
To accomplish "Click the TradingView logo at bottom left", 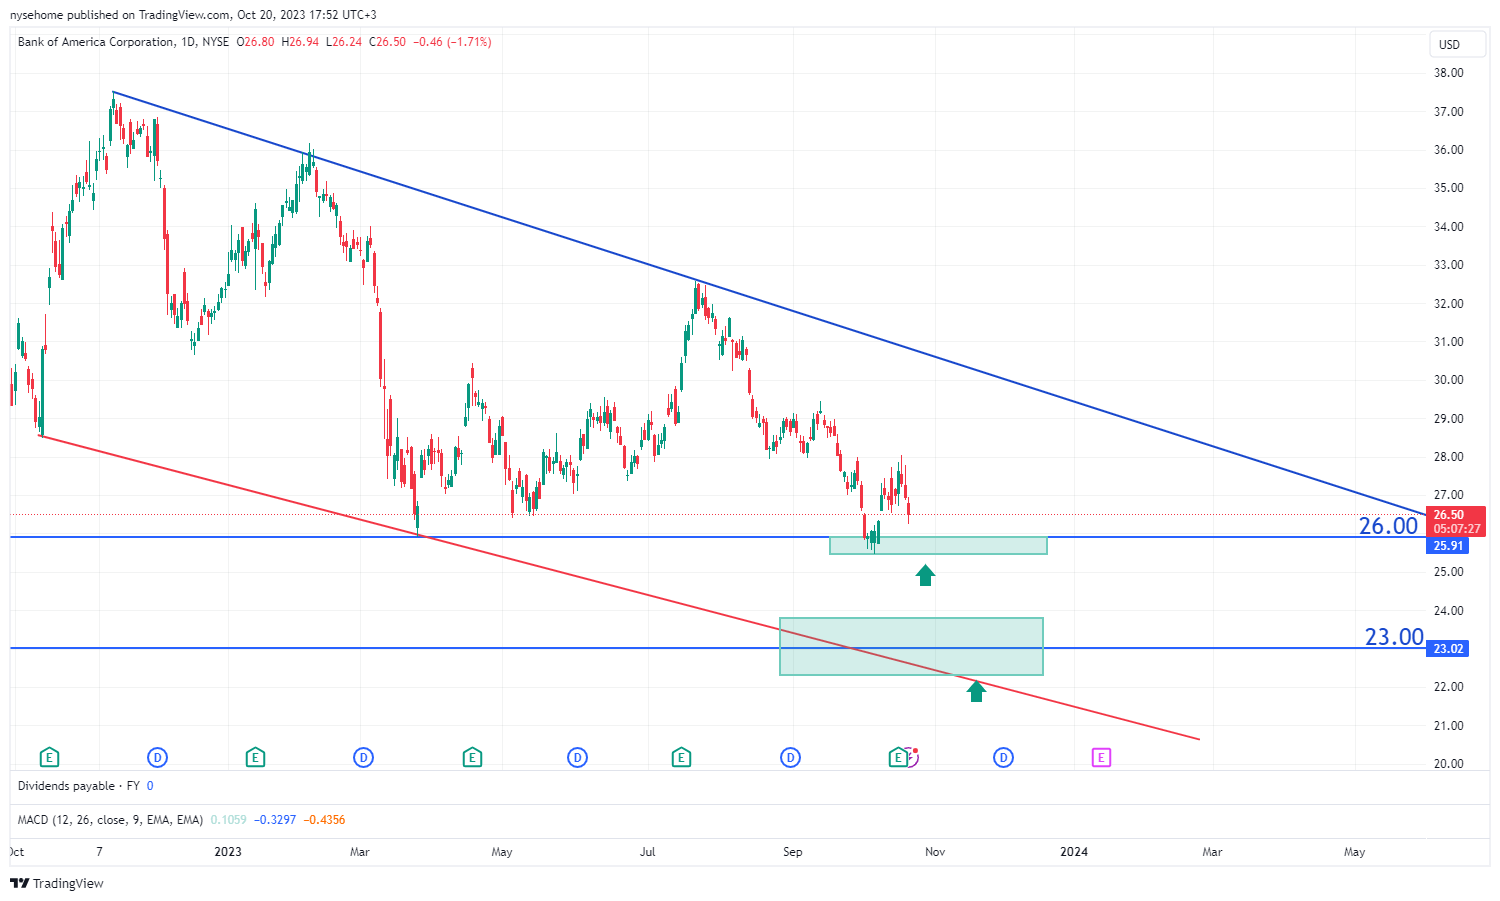I will (57, 883).
